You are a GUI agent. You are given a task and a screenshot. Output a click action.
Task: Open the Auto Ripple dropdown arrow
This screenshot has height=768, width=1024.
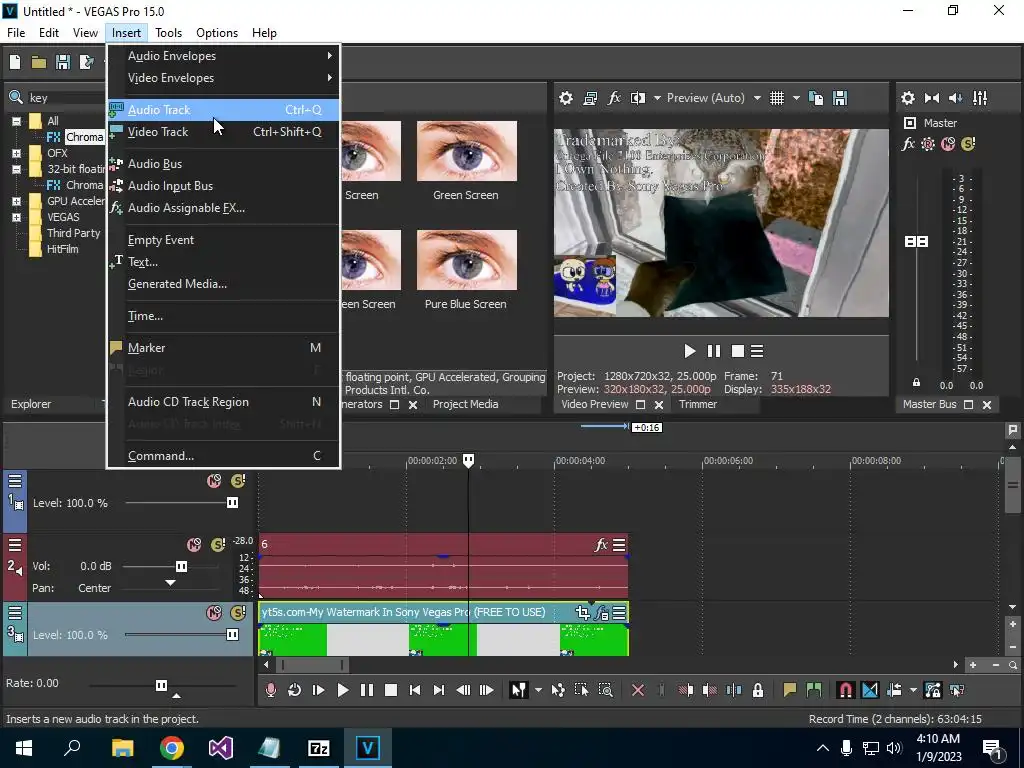click(913, 690)
